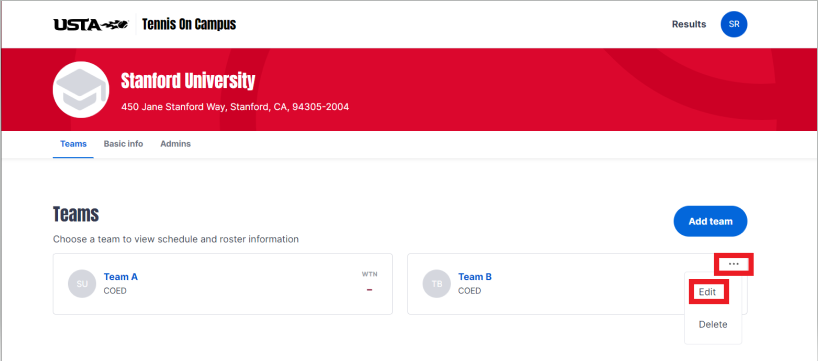Choose Delete from the Team B menu

point(713,324)
